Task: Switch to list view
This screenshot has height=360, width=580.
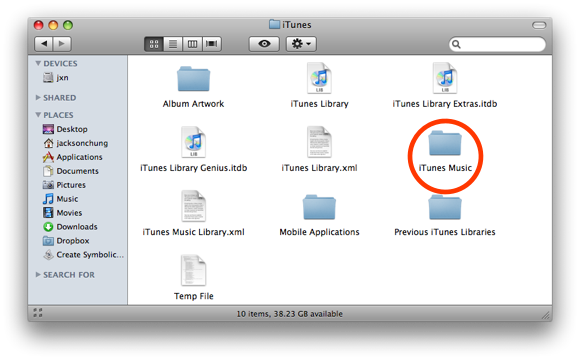Action: coord(173,44)
